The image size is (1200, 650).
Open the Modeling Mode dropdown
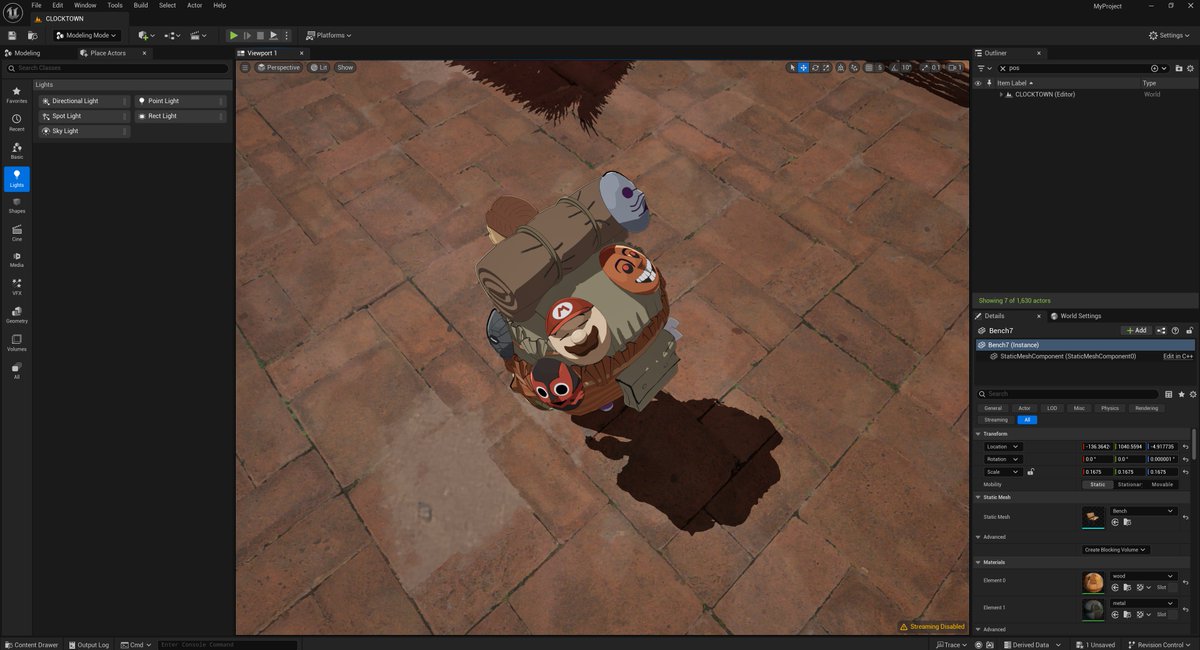87,35
